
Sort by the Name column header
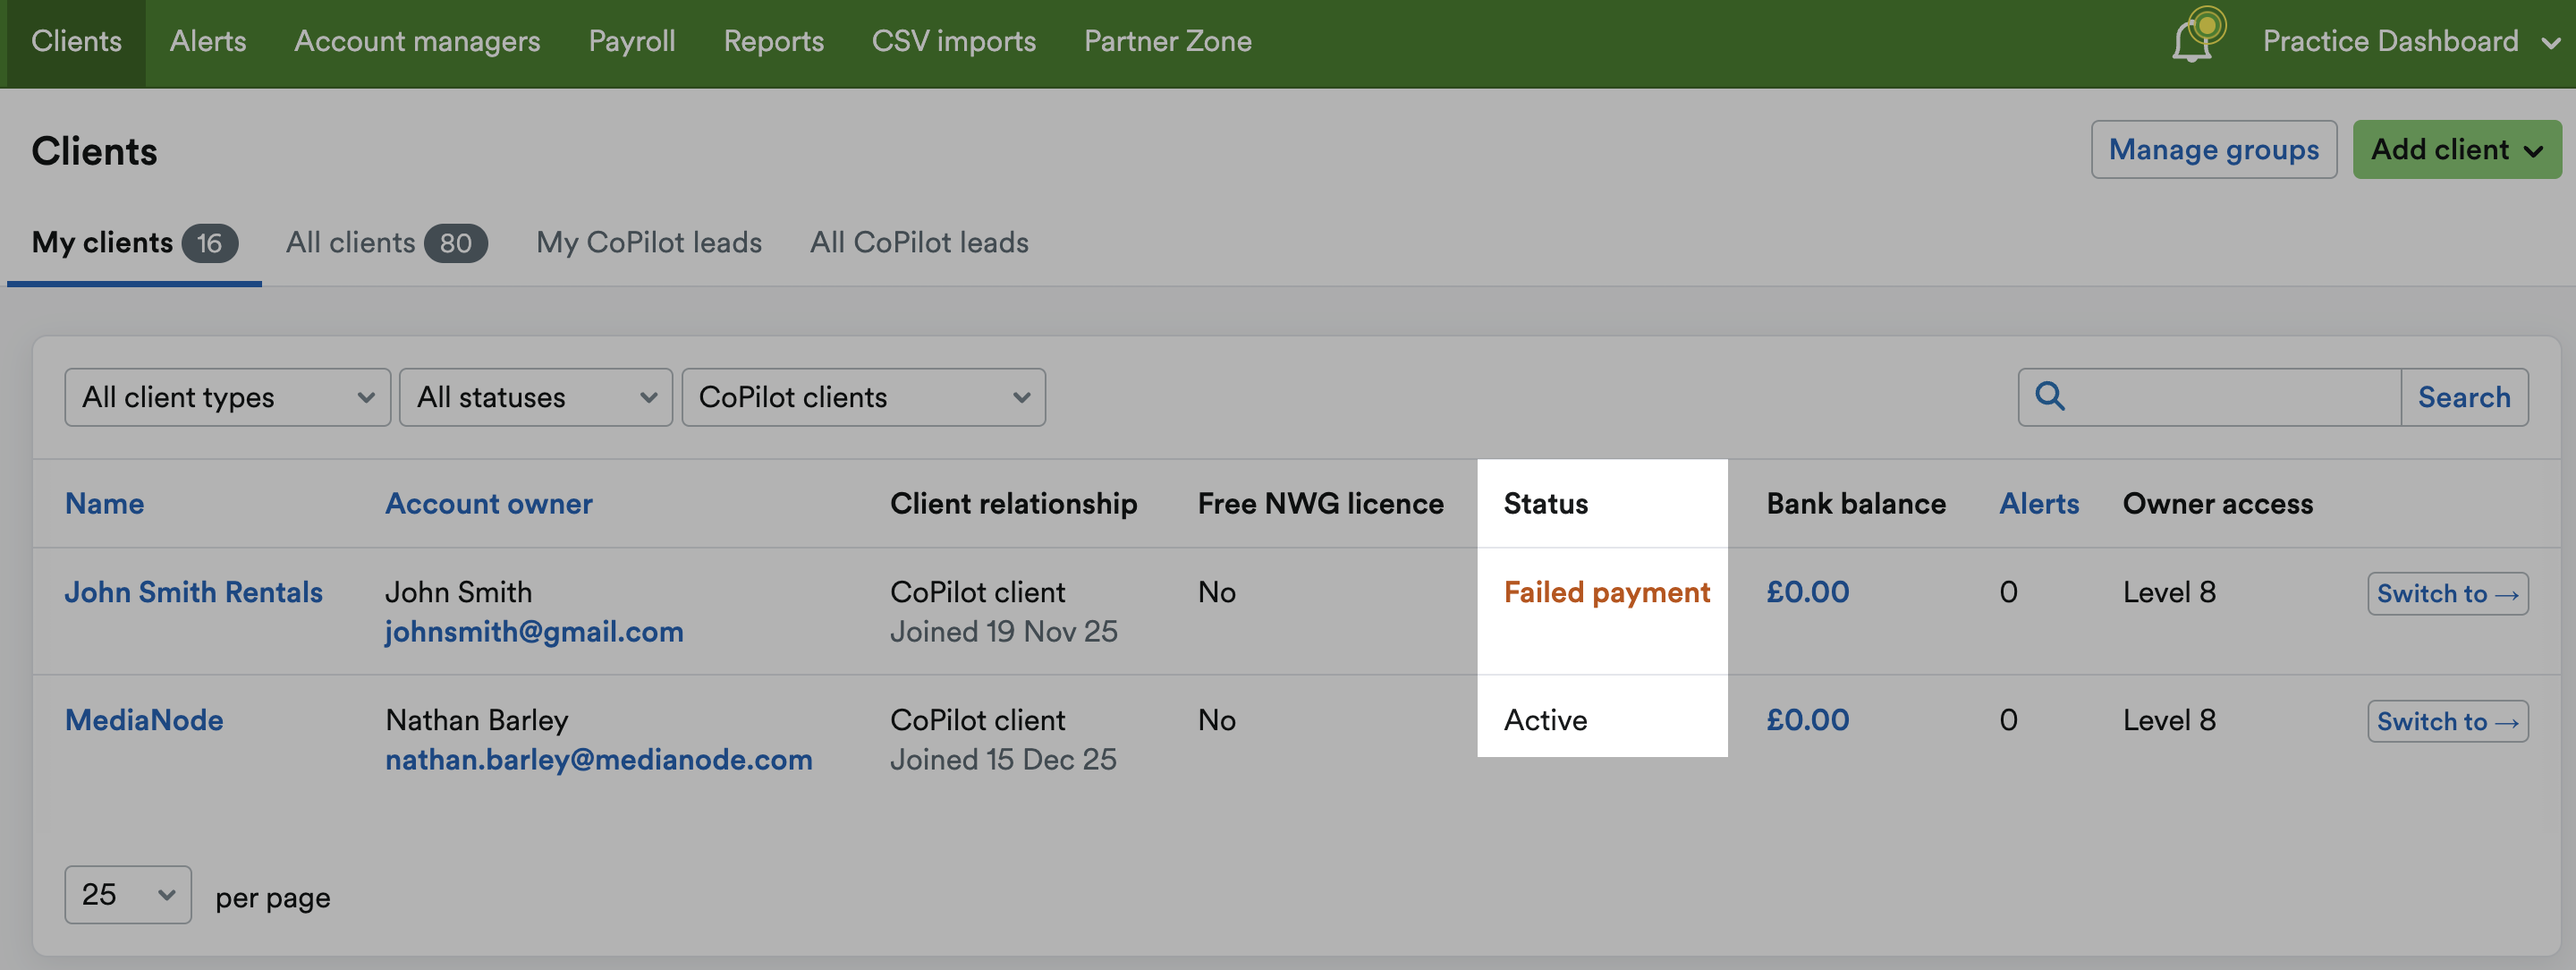[105, 503]
